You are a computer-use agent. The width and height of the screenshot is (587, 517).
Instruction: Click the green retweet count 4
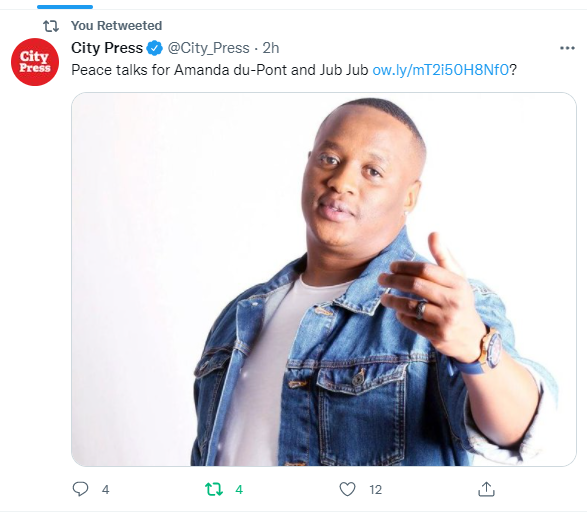point(239,489)
